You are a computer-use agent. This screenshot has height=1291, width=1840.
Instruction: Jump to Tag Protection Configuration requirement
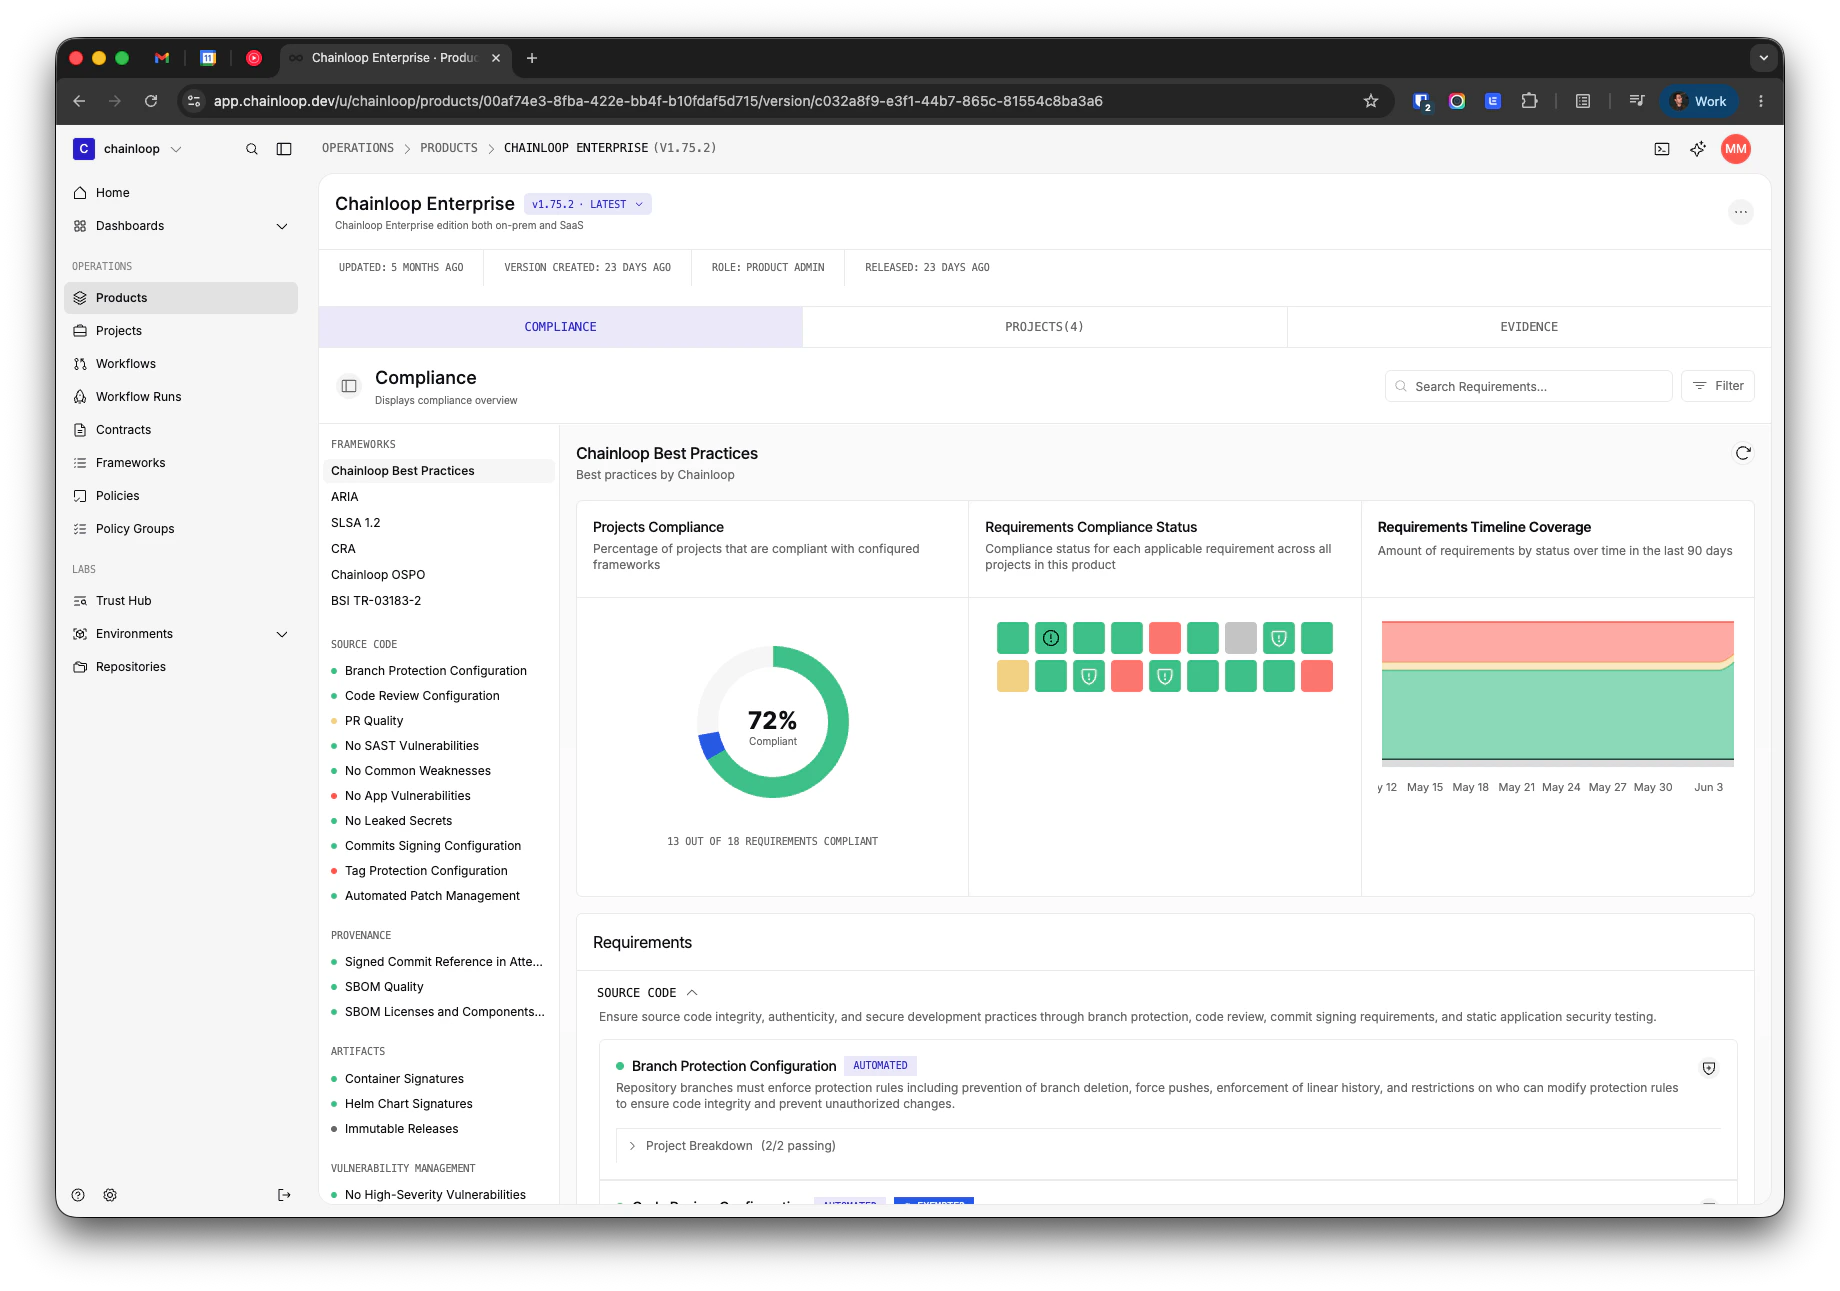(426, 871)
